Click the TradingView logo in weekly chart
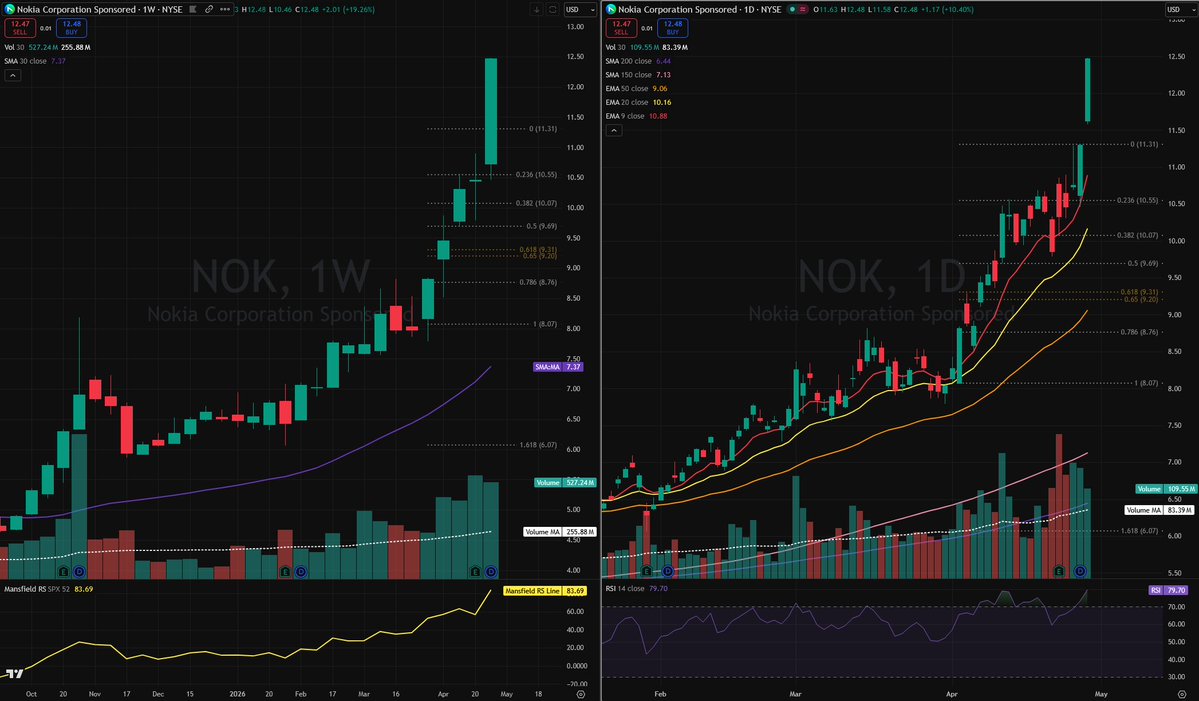The image size is (1199, 701). click(14, 673)
